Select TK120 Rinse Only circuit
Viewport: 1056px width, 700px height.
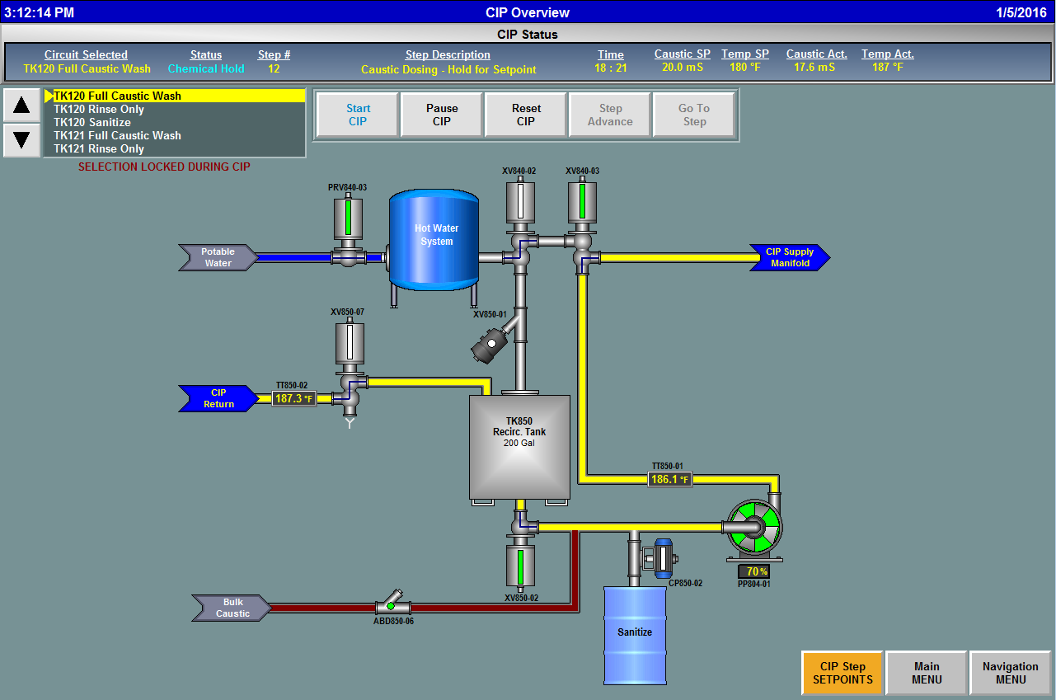(99, 109)
